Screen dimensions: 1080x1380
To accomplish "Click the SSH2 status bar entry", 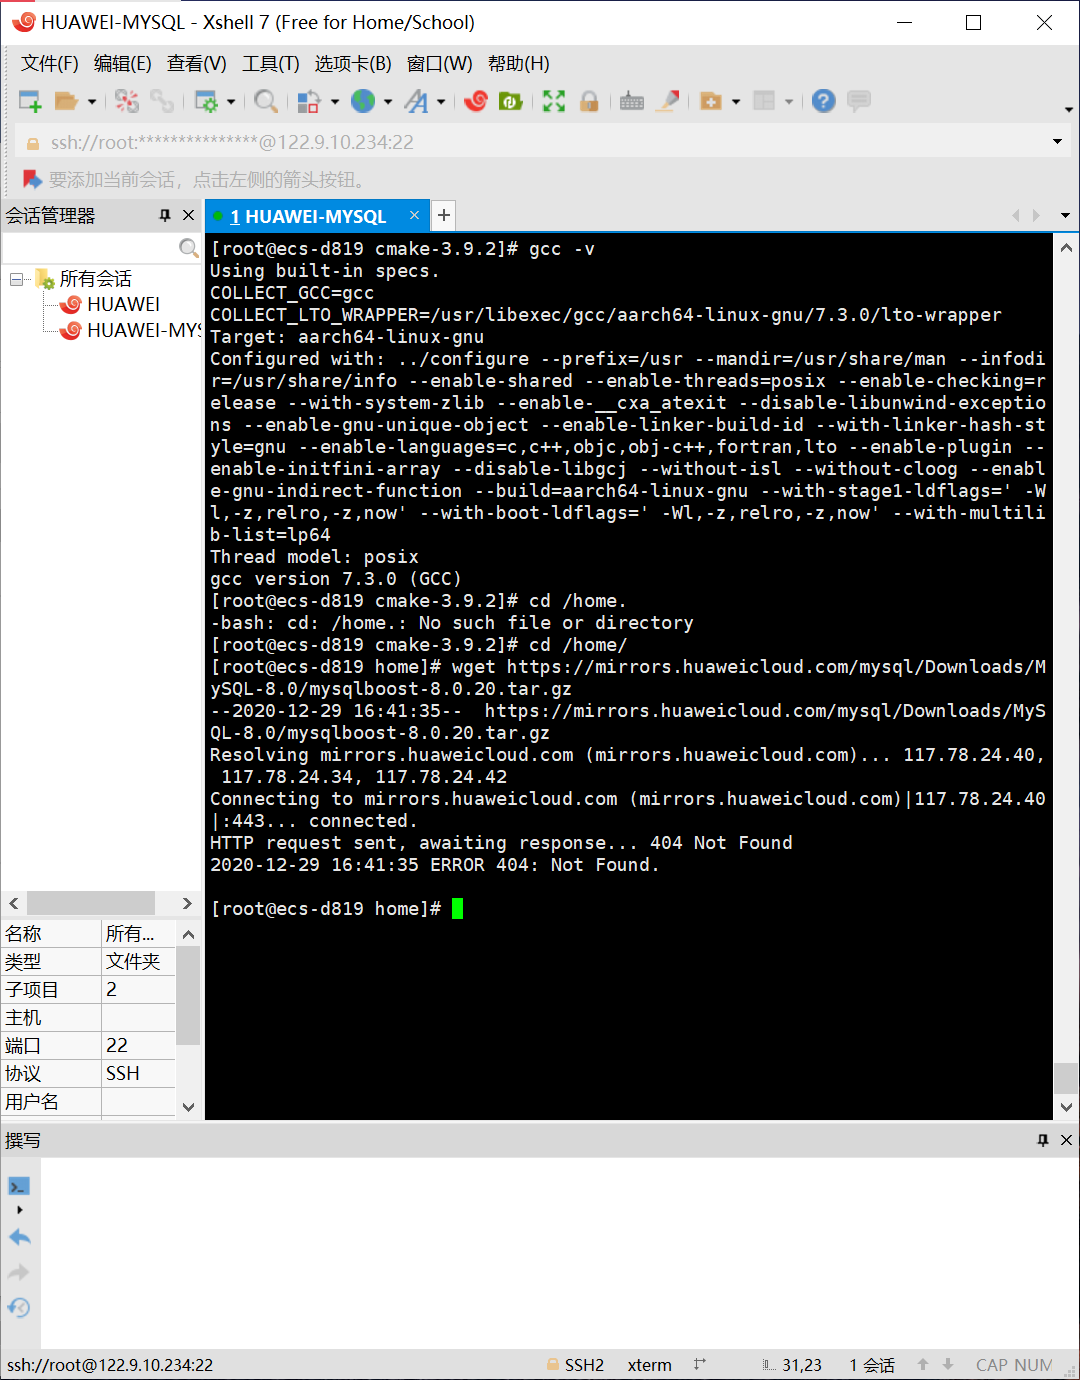I will (x=575, y=1365).
